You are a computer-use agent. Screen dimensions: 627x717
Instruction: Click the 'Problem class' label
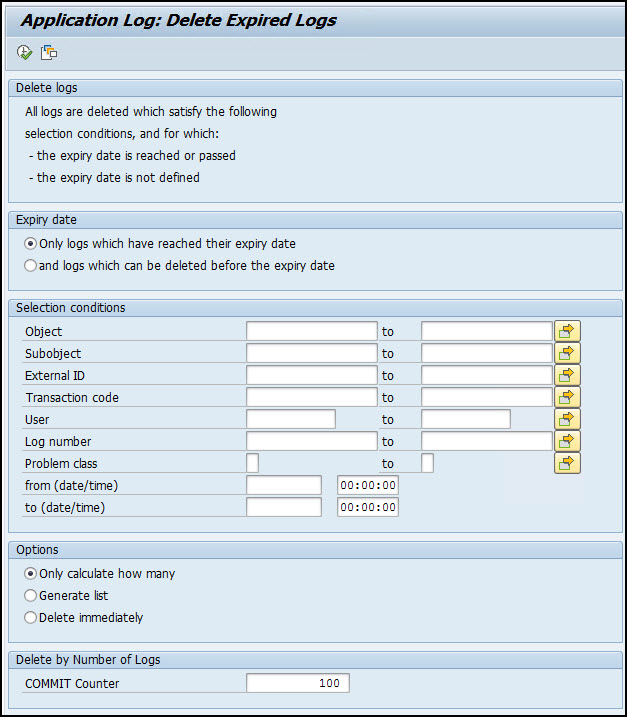[x=61, y=464]
